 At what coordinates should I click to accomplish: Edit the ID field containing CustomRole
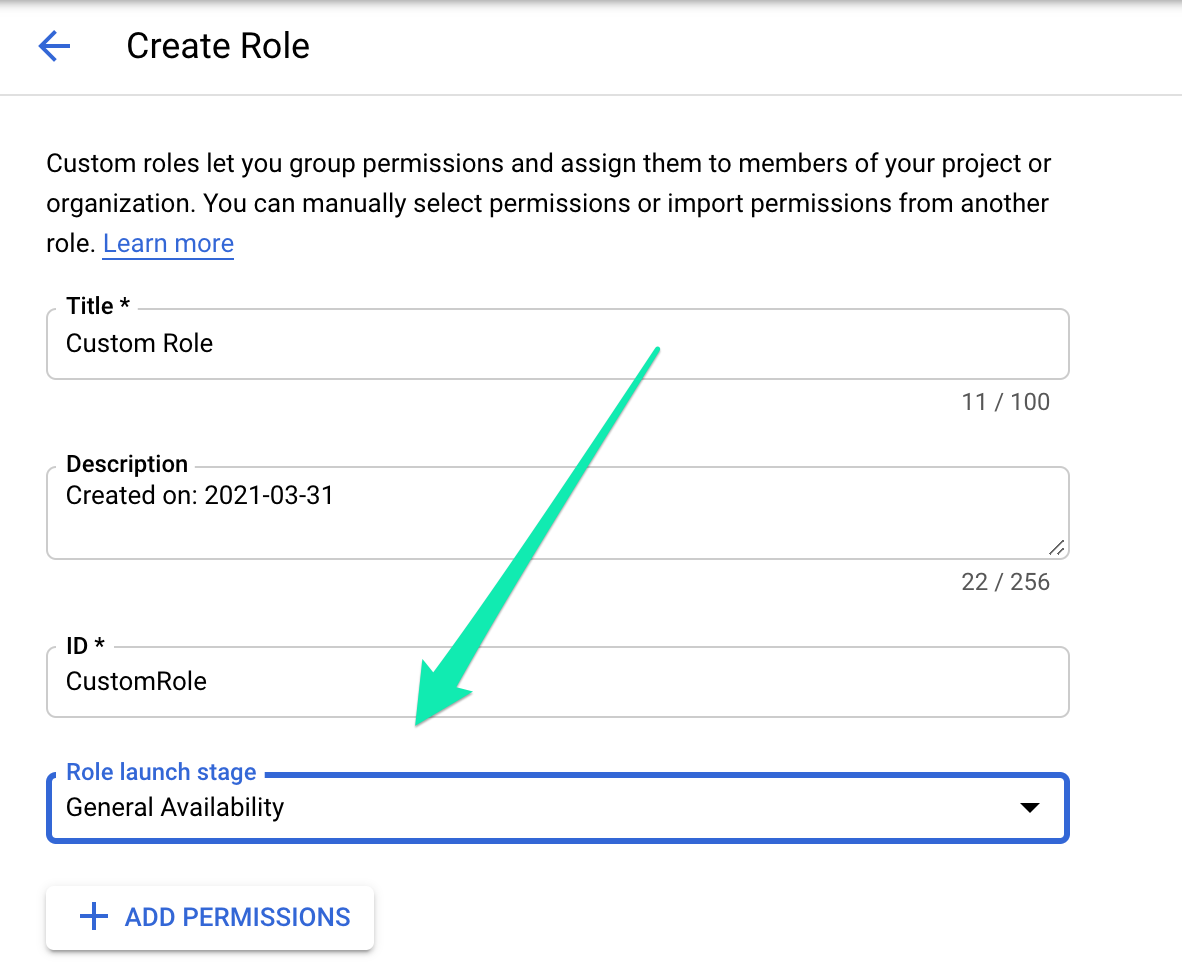tap(558, 681)
